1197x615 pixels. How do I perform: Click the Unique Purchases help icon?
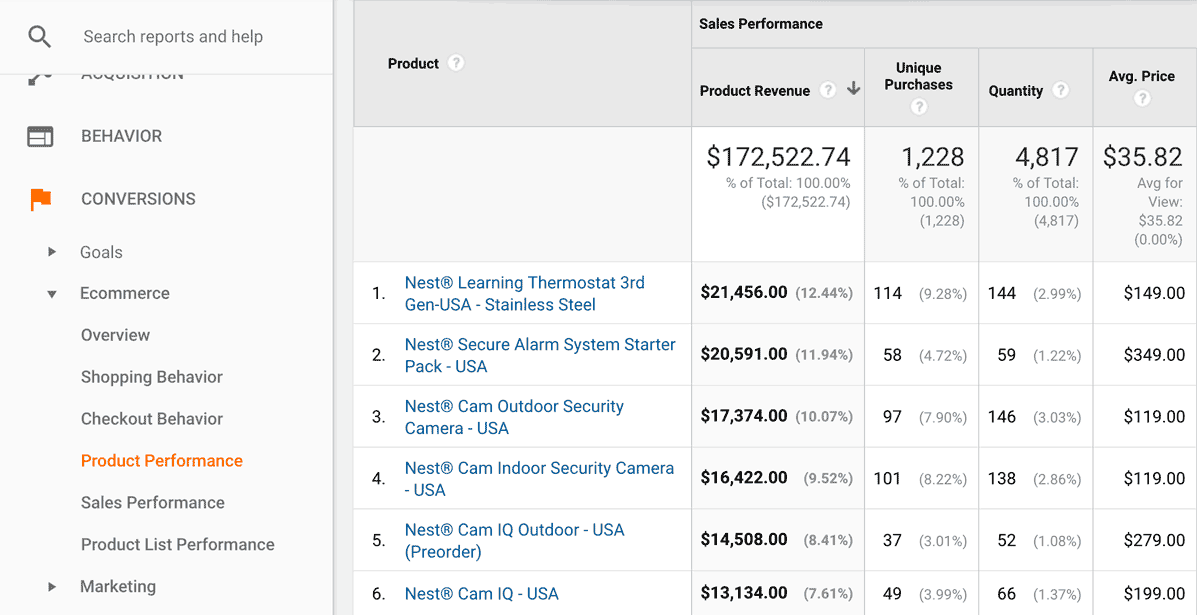[918, 105]
